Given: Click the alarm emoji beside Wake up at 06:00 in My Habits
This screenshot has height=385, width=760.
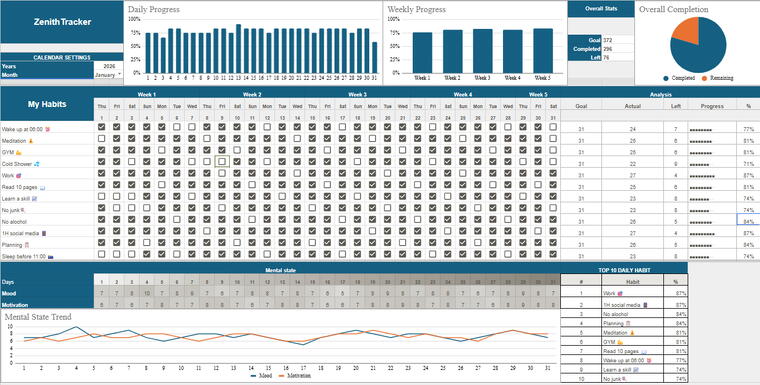Looking at the screenshot, I should [x=47, y=129].
